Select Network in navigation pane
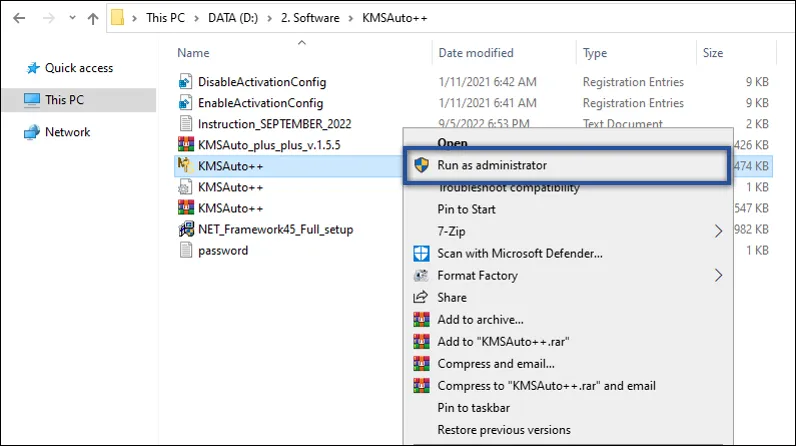The height and width of the screenshot is (446, 796). tap(67, 132)
